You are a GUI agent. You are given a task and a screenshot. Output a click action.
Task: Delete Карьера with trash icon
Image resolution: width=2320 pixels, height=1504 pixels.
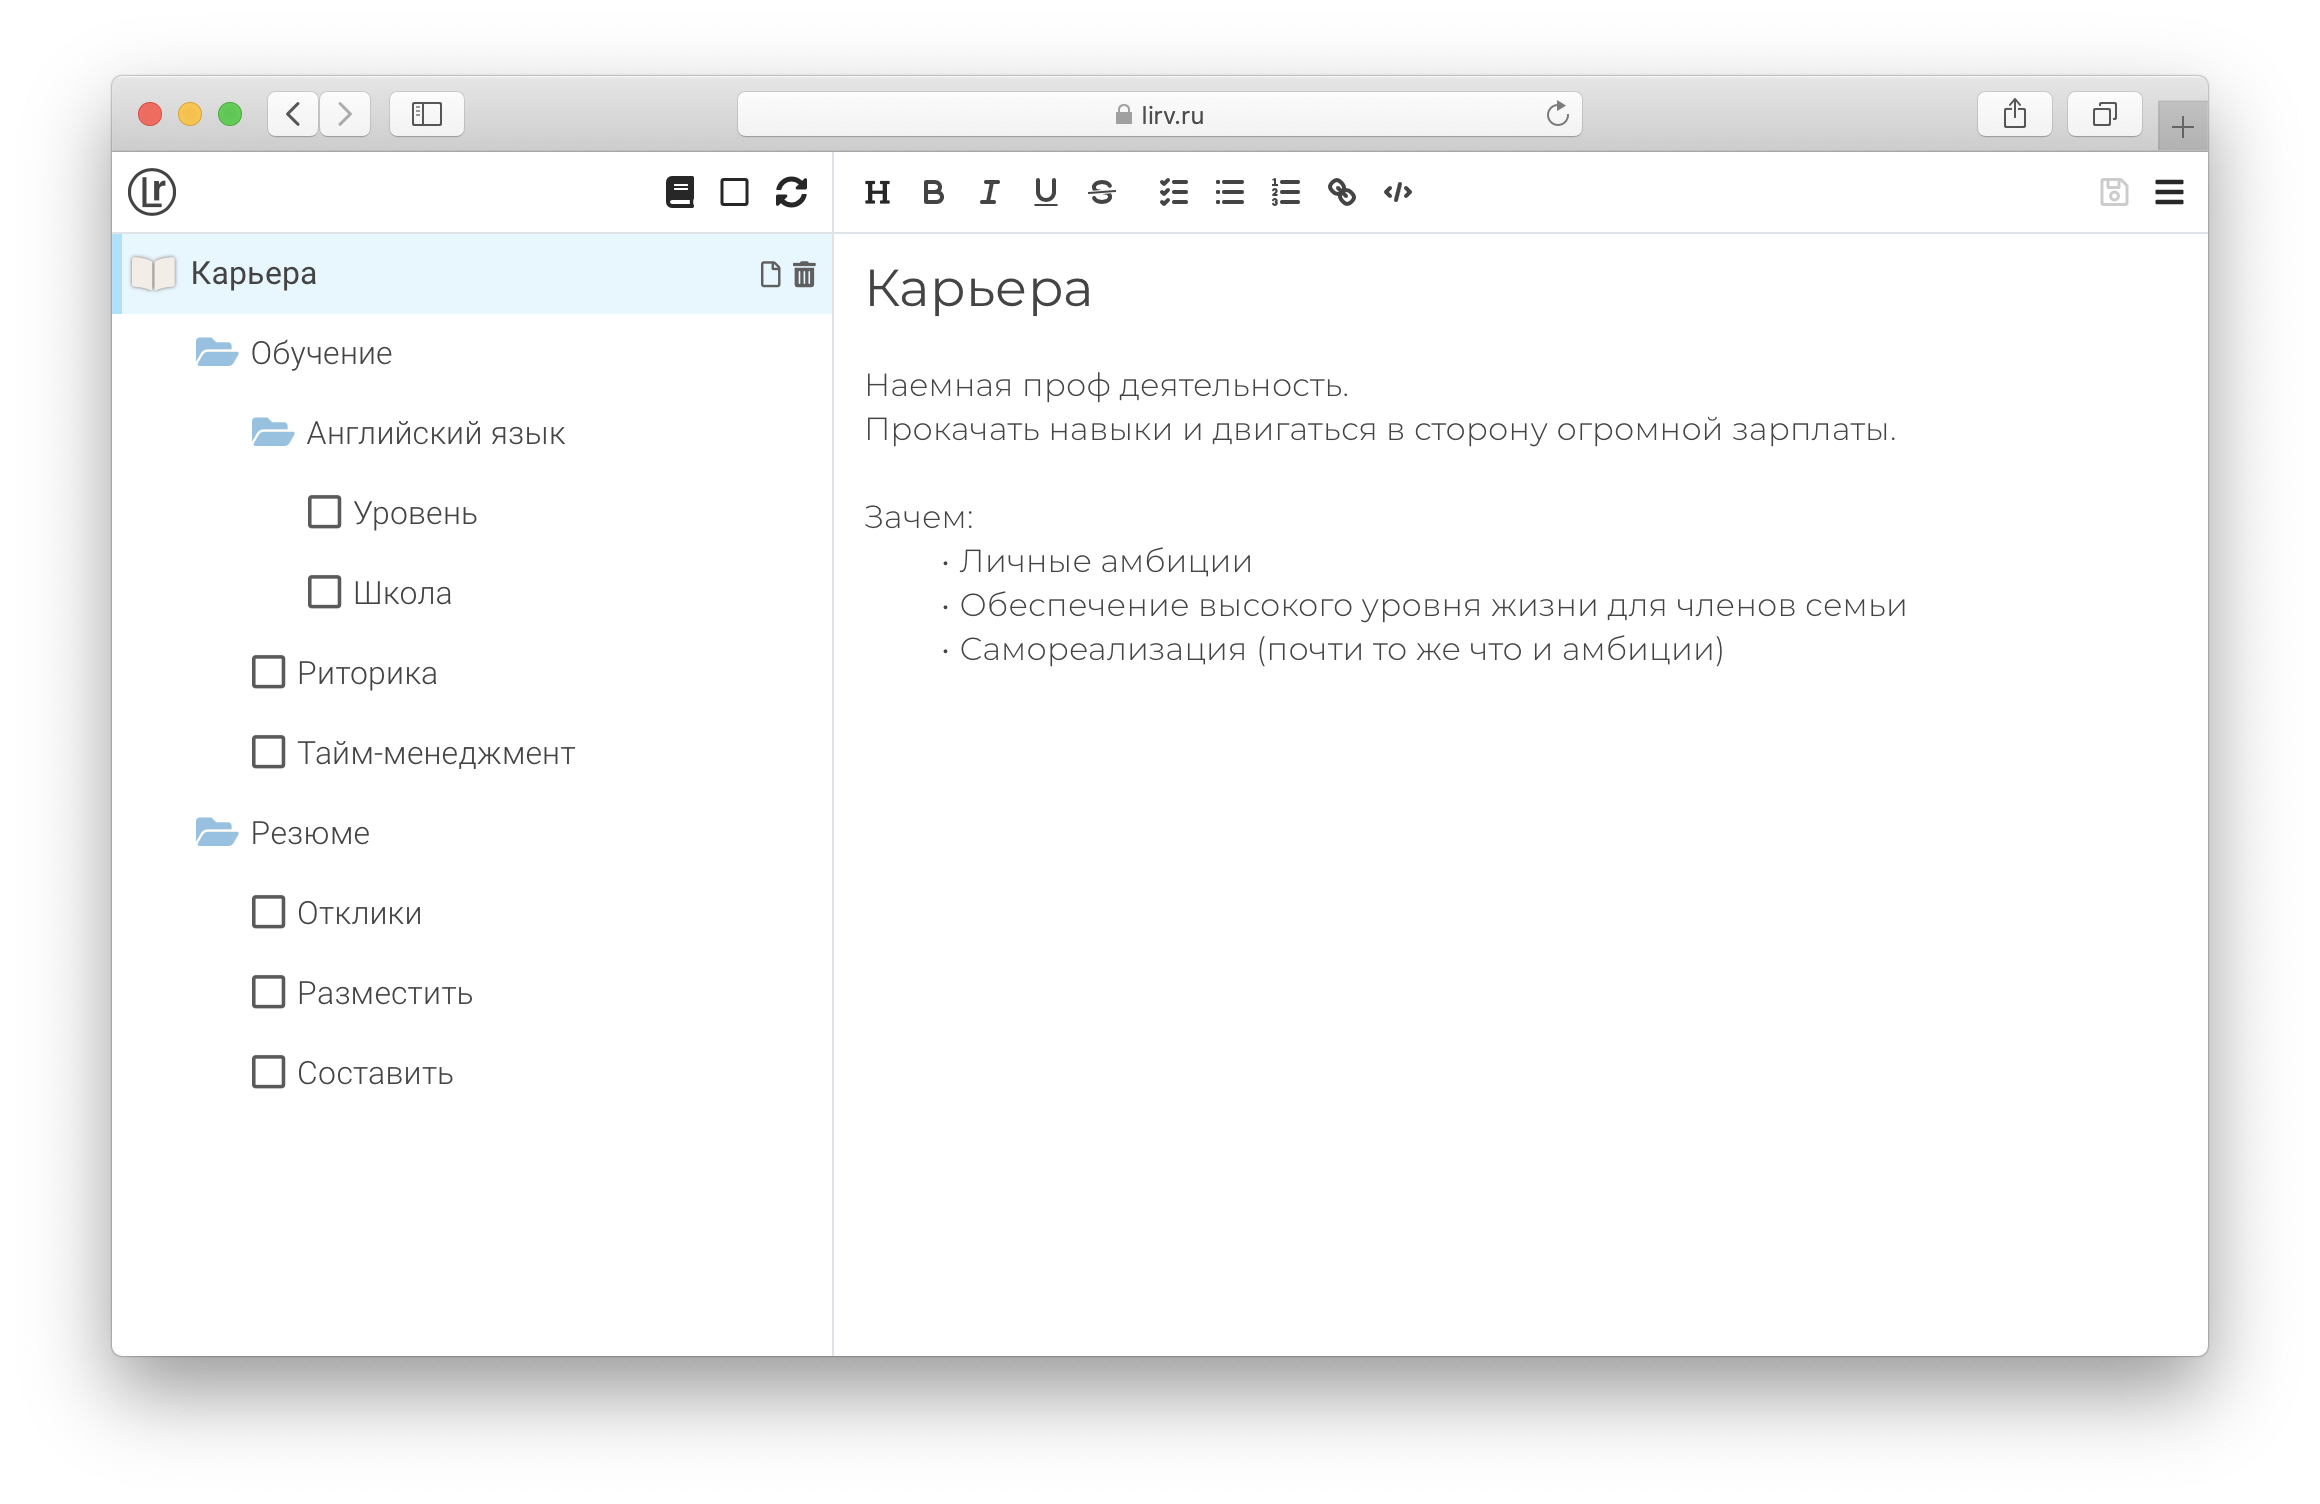(x=805, y=274)
